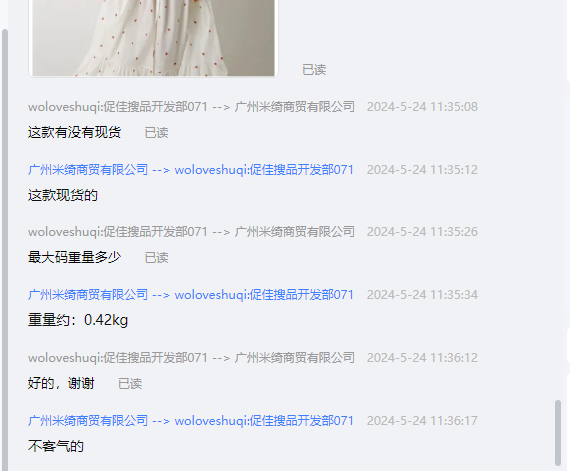Click the 已读 status beside the dress image
The height and width of the screenshot is (471, 570).
coord(314,70)
